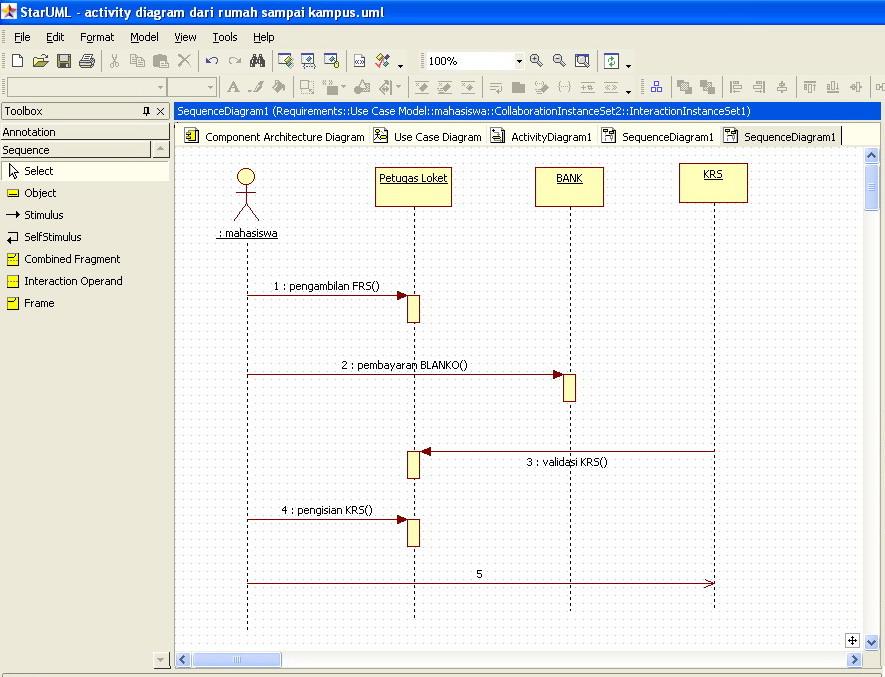This screenshot has height=677, width=885.
Task: Click the Delete X icon in the toolbar
Action: pyautogui.click(x=184, y=60)
